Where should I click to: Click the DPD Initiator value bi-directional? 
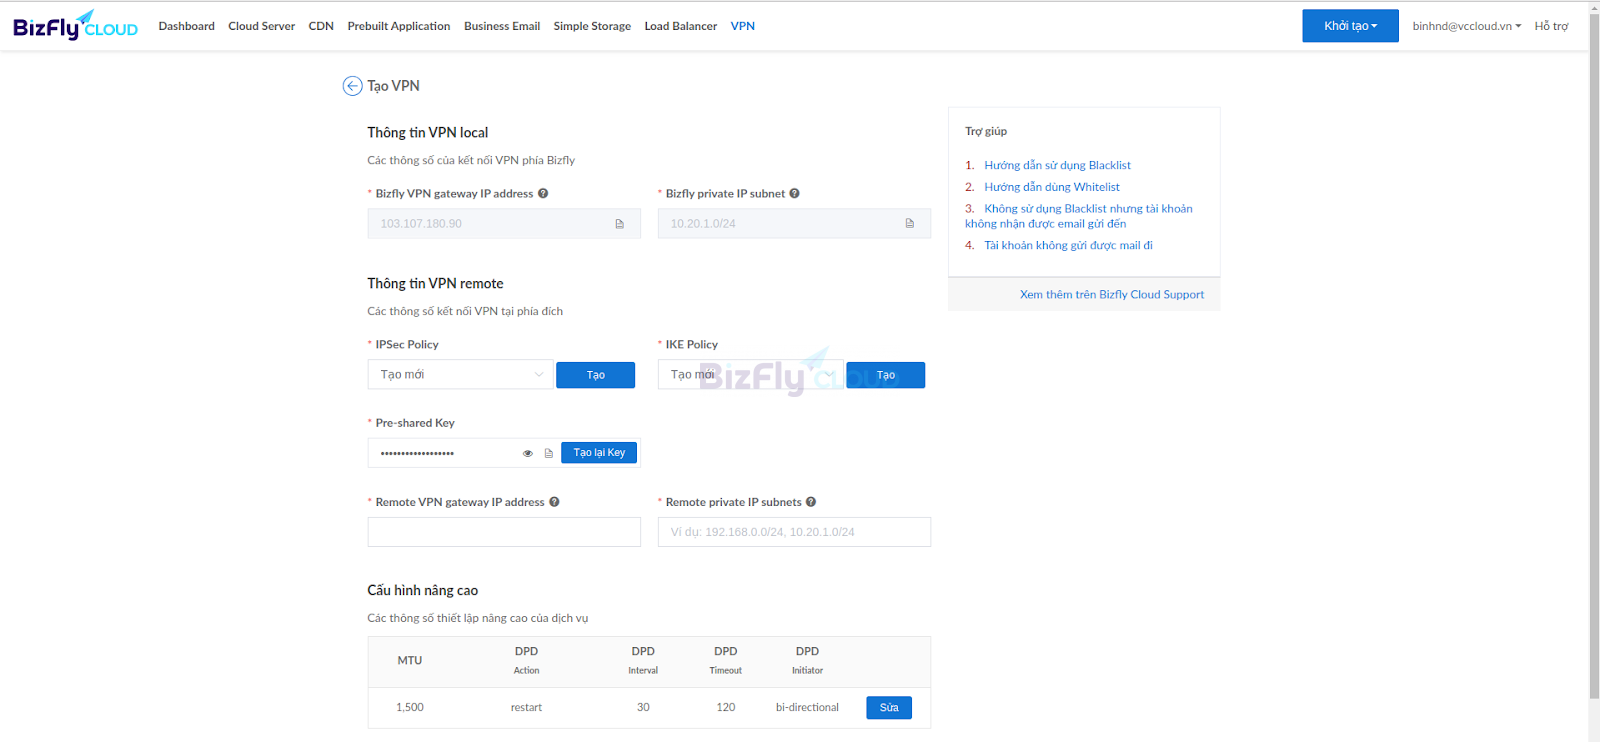click(x=807, y=708)
